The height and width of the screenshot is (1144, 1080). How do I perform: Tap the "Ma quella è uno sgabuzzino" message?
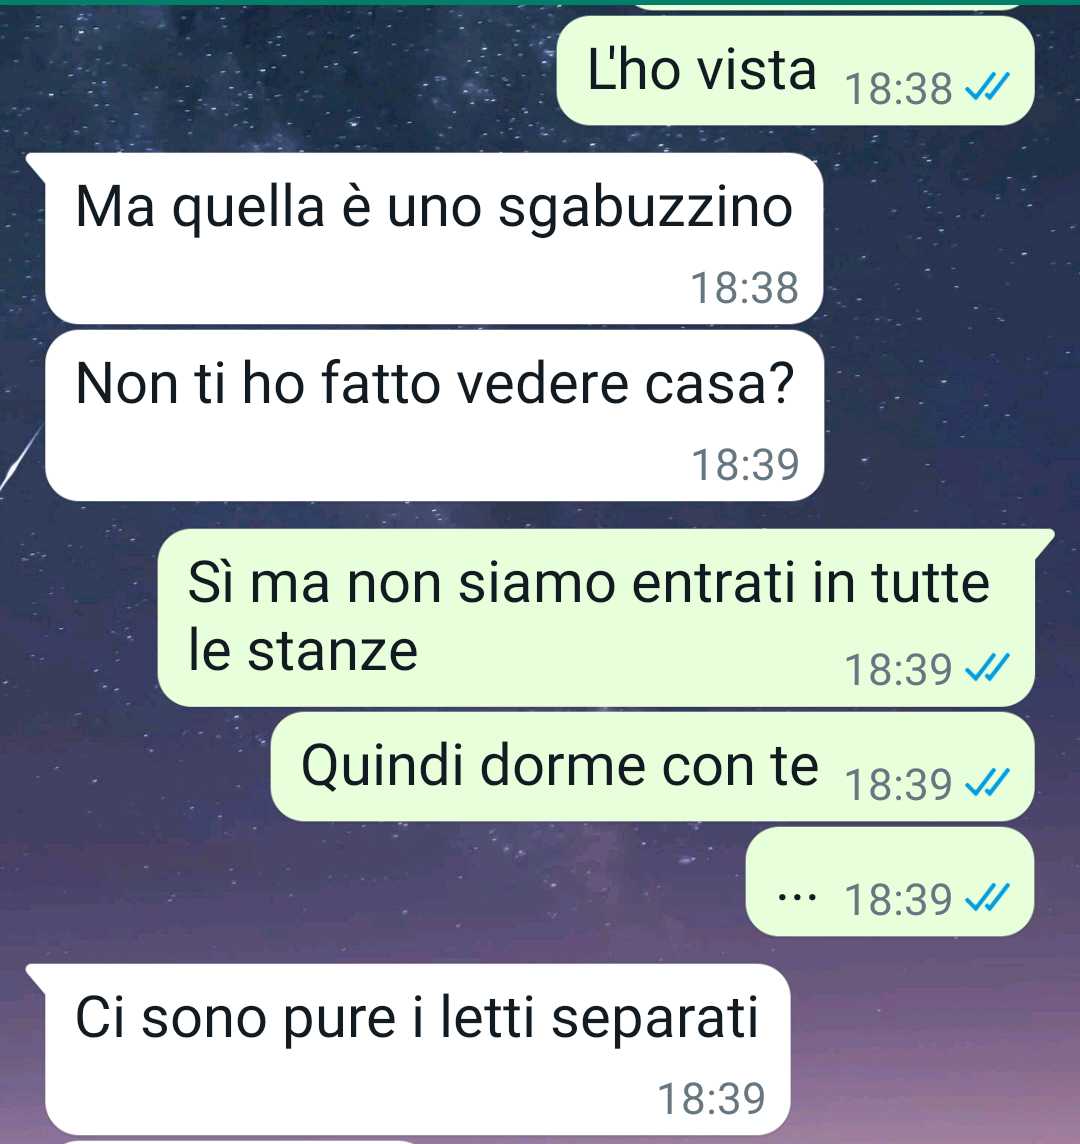click(434, 239)
